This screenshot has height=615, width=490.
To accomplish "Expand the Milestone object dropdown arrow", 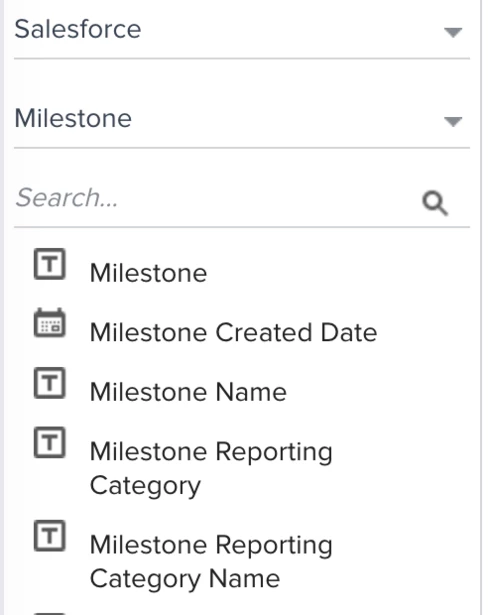I will 453,122.
